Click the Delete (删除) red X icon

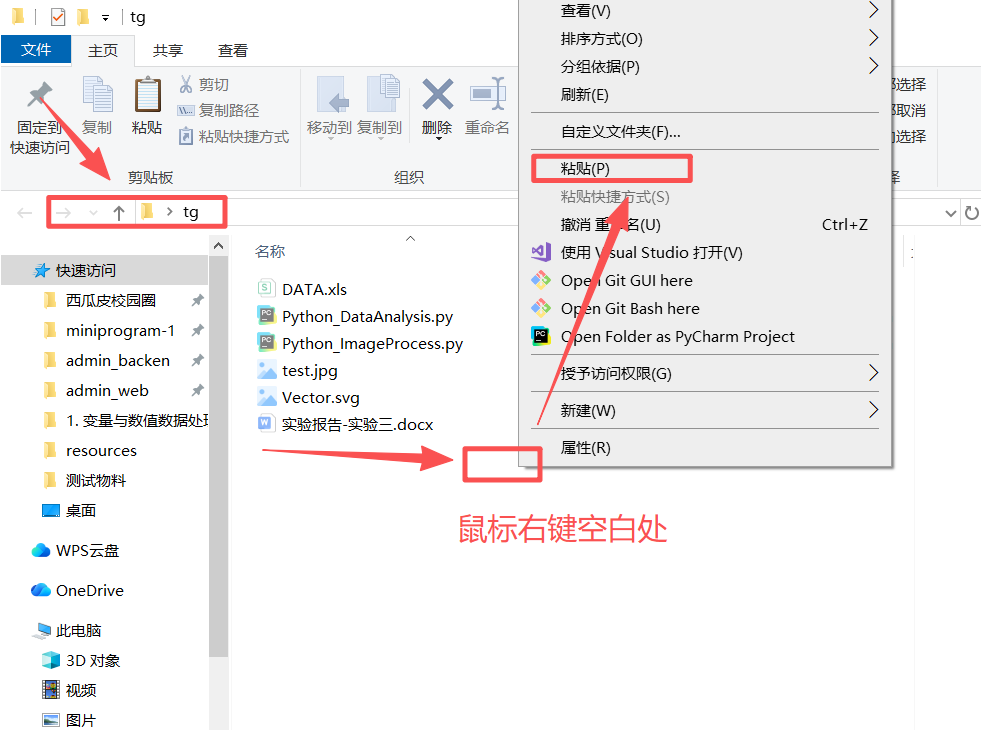(x=437, y=94)
